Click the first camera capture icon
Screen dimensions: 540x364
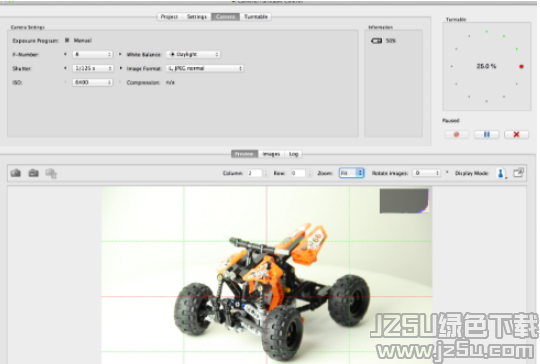[15, 173]
